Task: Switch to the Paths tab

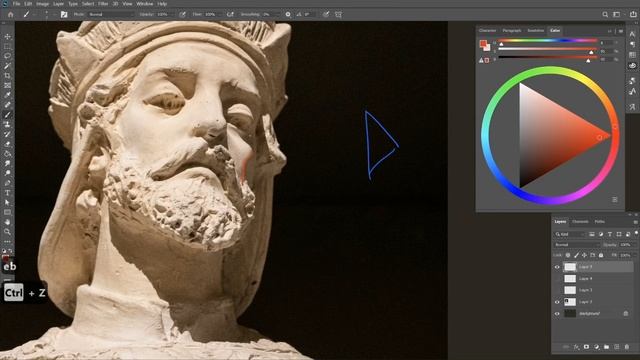Action: tap(600, 222)
